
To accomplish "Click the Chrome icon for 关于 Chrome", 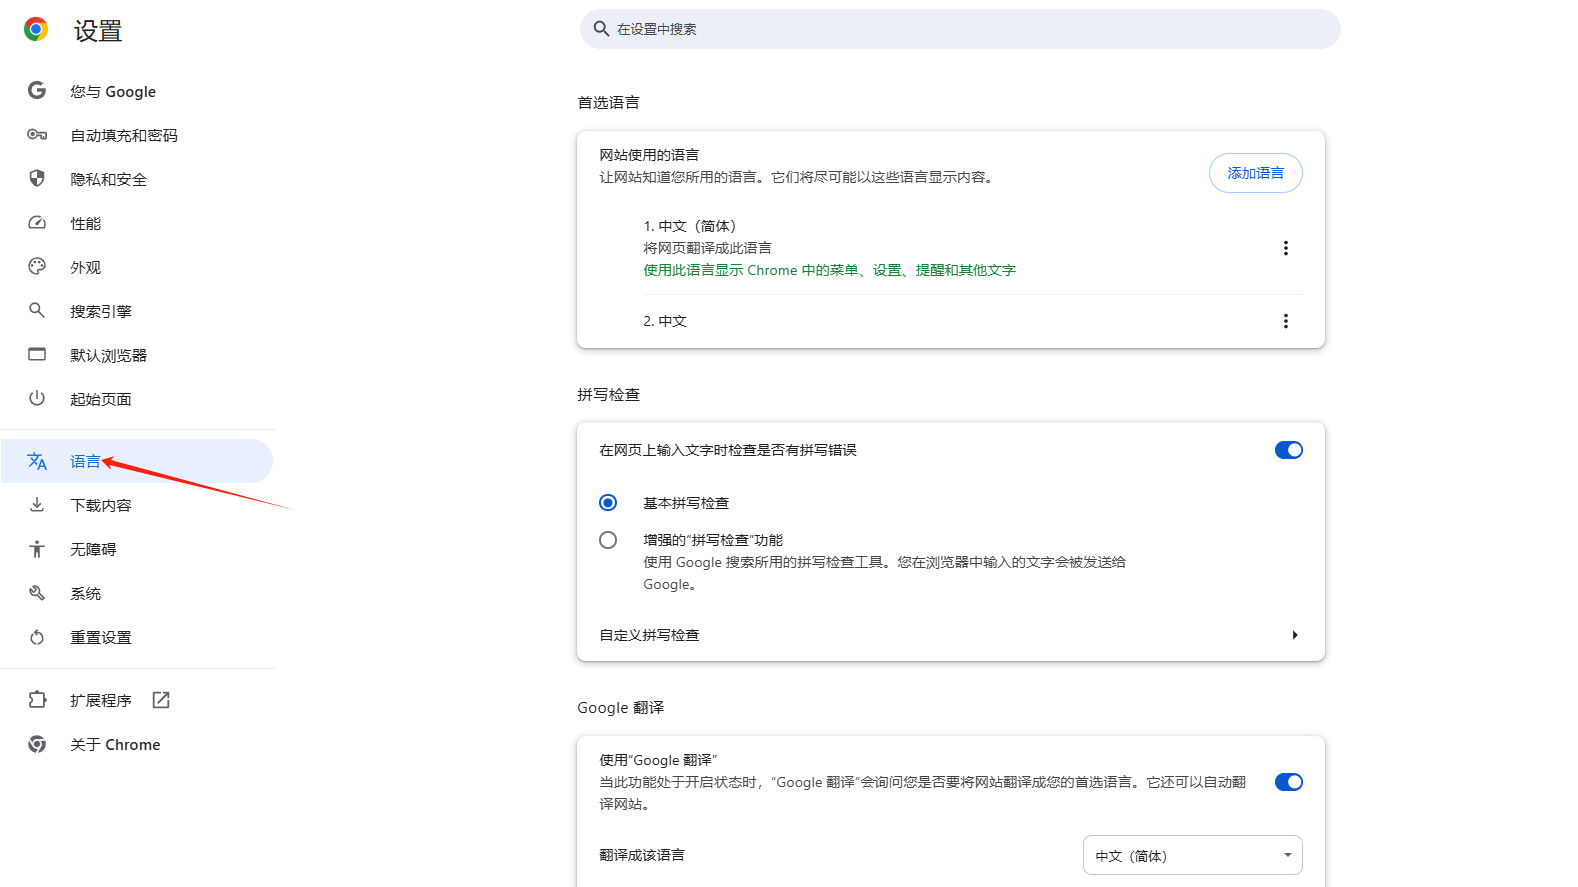I will (37, 744).
